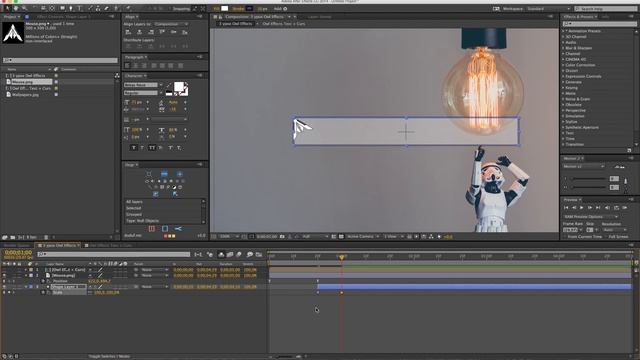Click Add button in shape toolbar

(x=280, y=9)
